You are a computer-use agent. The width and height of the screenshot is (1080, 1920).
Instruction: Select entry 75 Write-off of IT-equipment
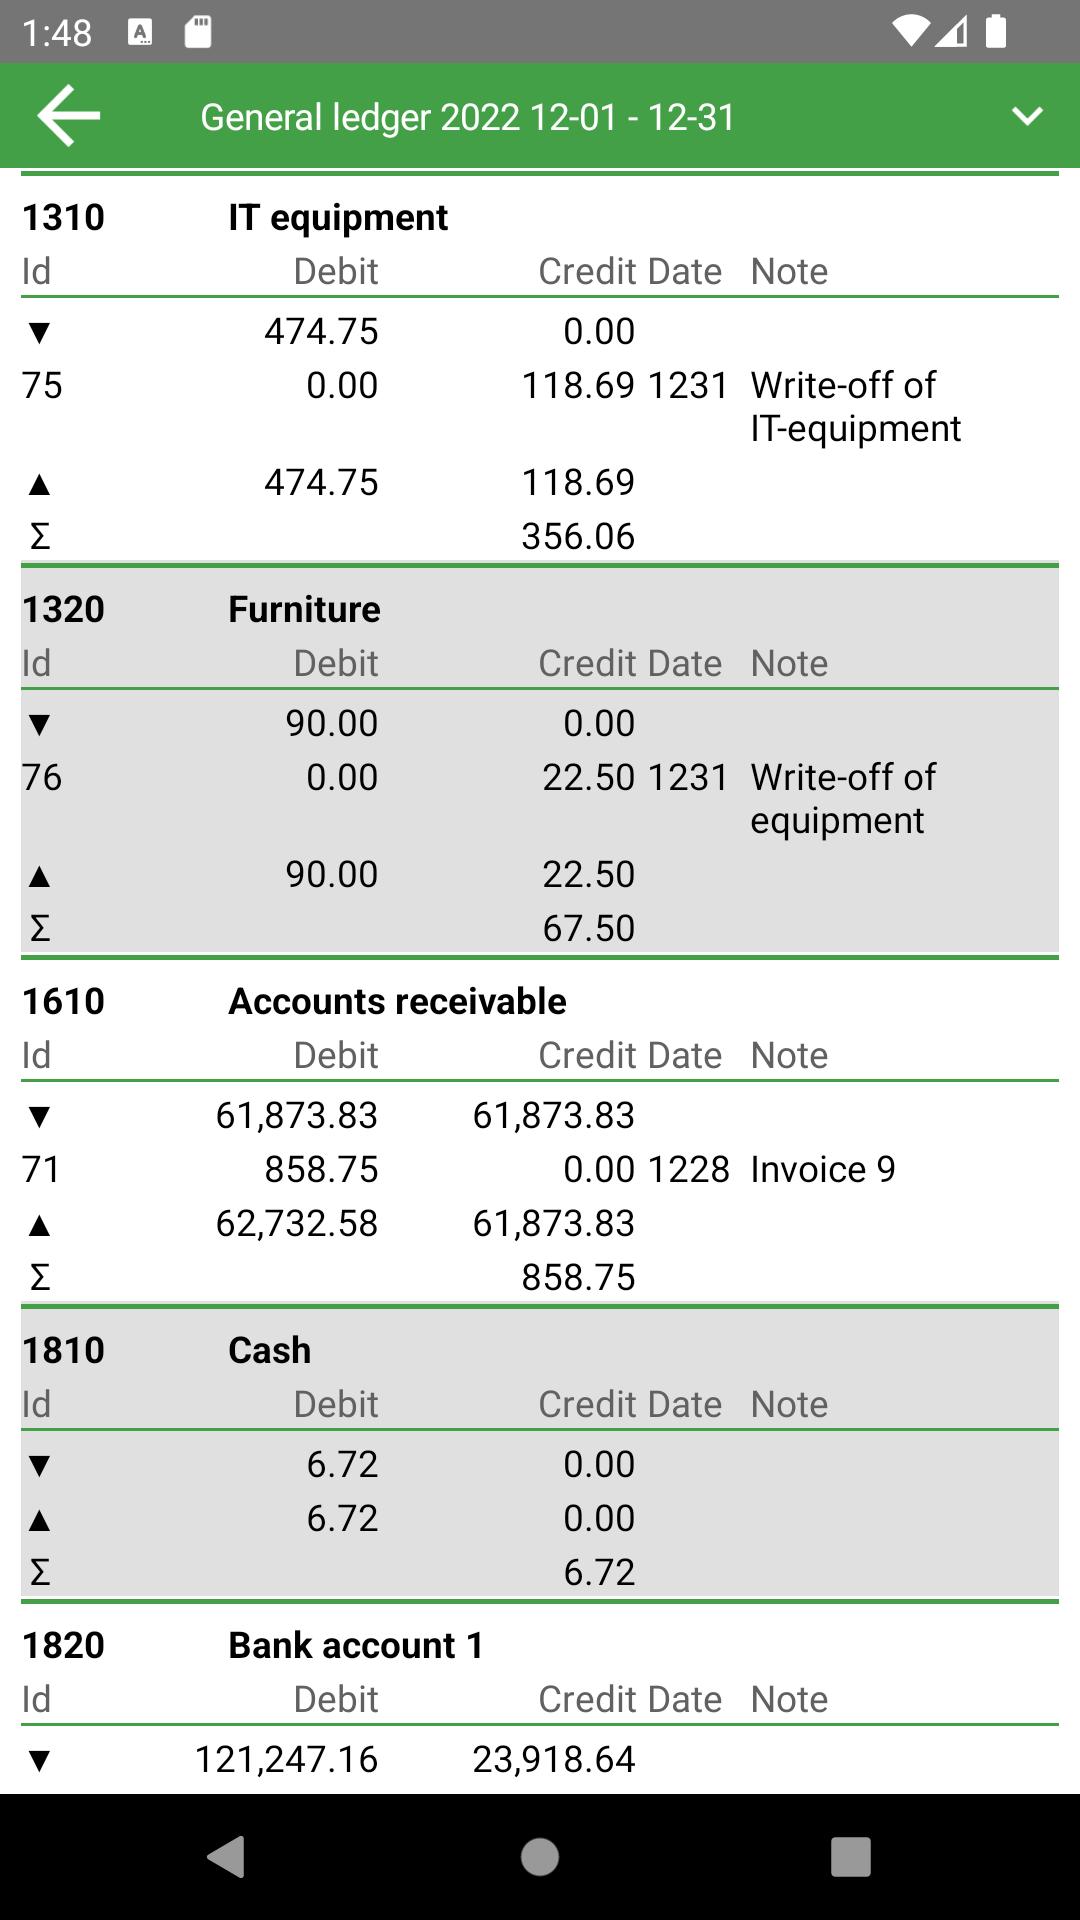(x=540, y=406)
